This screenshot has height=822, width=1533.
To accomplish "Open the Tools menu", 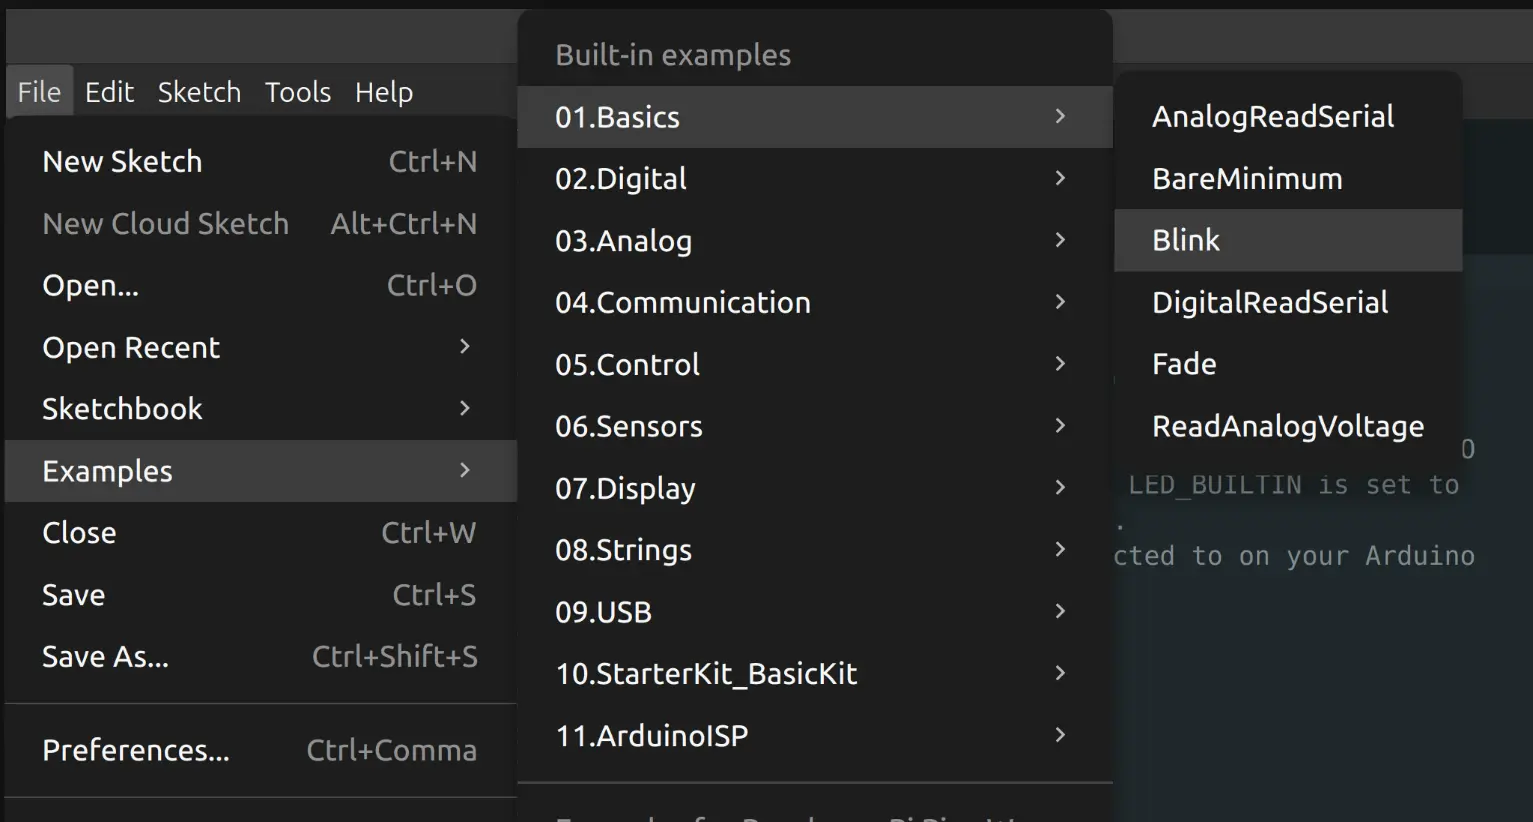I will tap(297, 91).
